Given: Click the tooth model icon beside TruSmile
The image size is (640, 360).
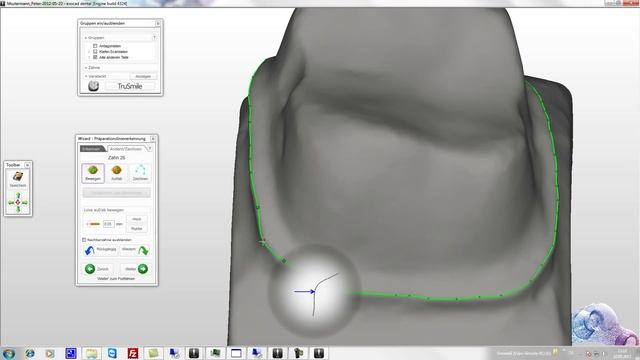Looking at the screenshot, I should 93,86.
